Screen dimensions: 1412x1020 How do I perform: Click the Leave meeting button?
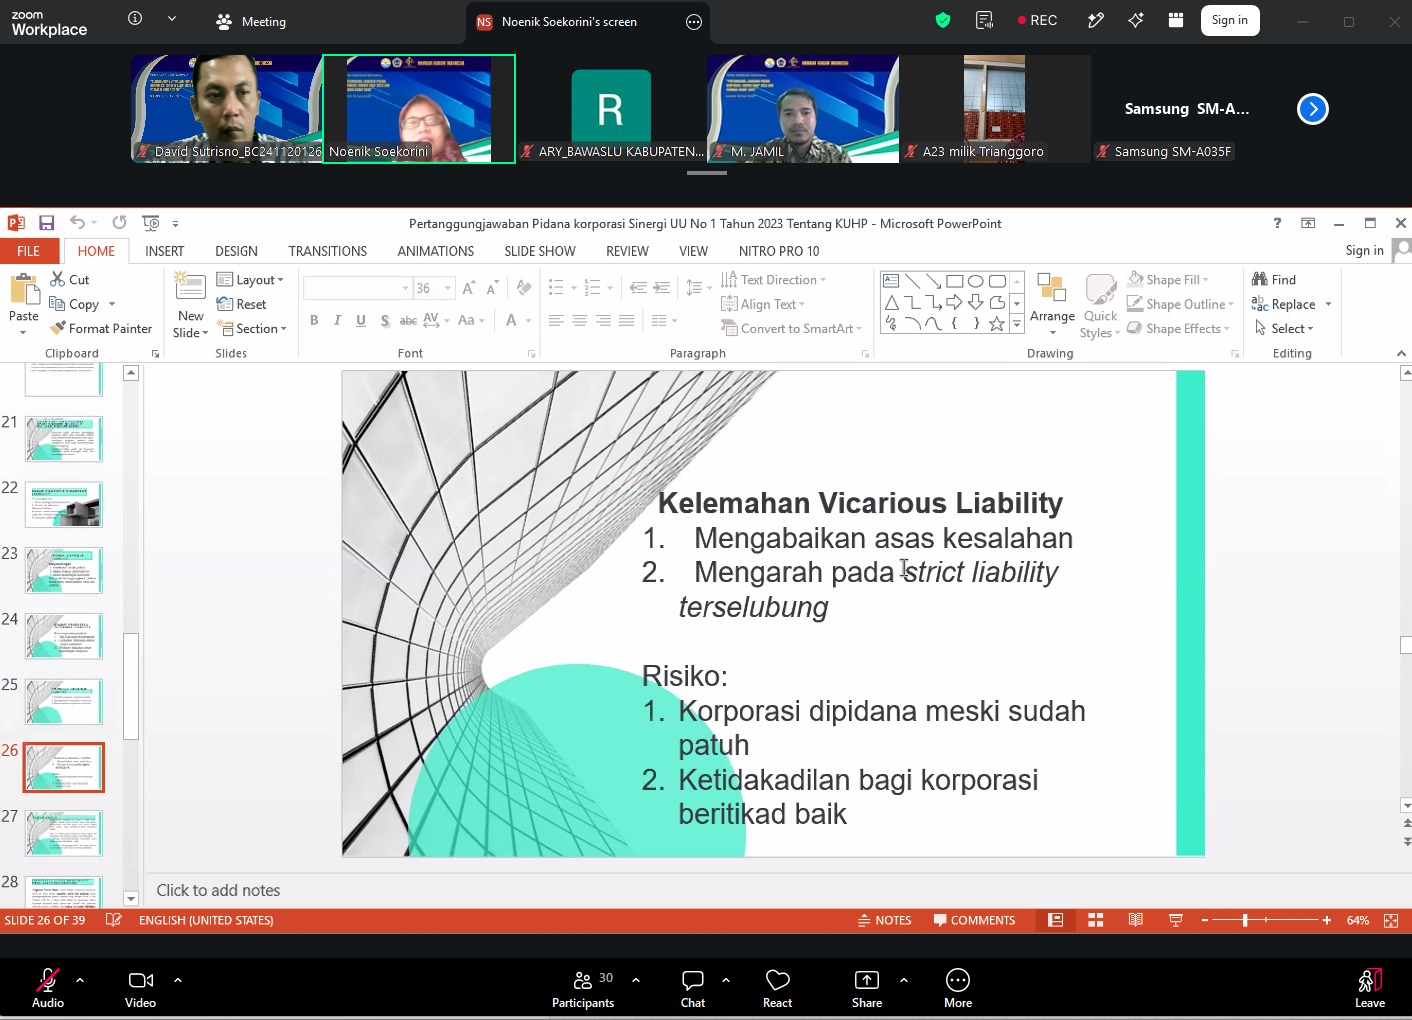(x=1370, y=988)
